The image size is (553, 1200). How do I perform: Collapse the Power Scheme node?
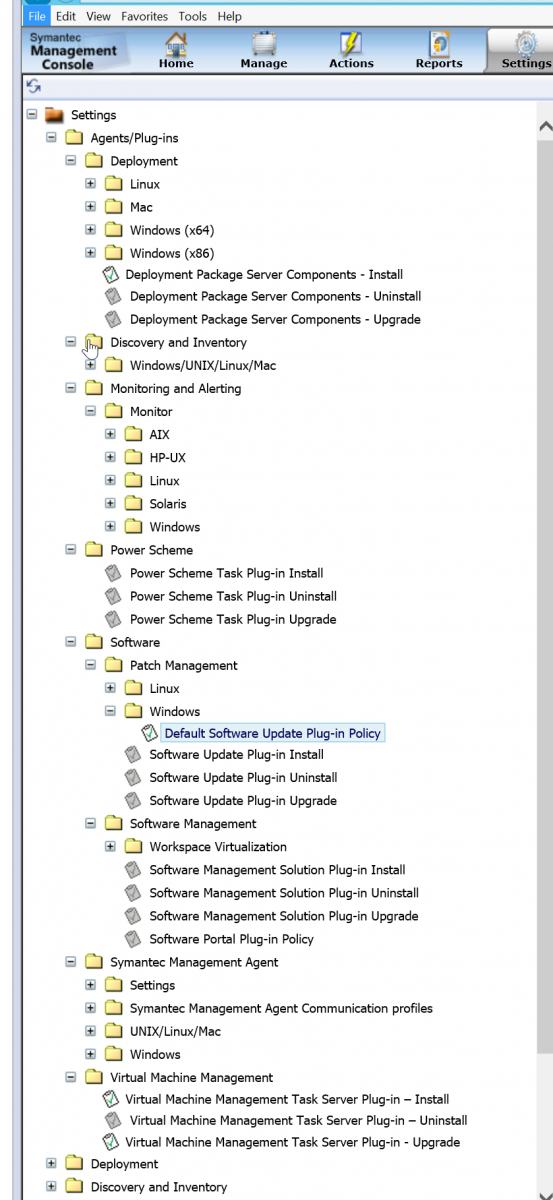tap(71, 549)
